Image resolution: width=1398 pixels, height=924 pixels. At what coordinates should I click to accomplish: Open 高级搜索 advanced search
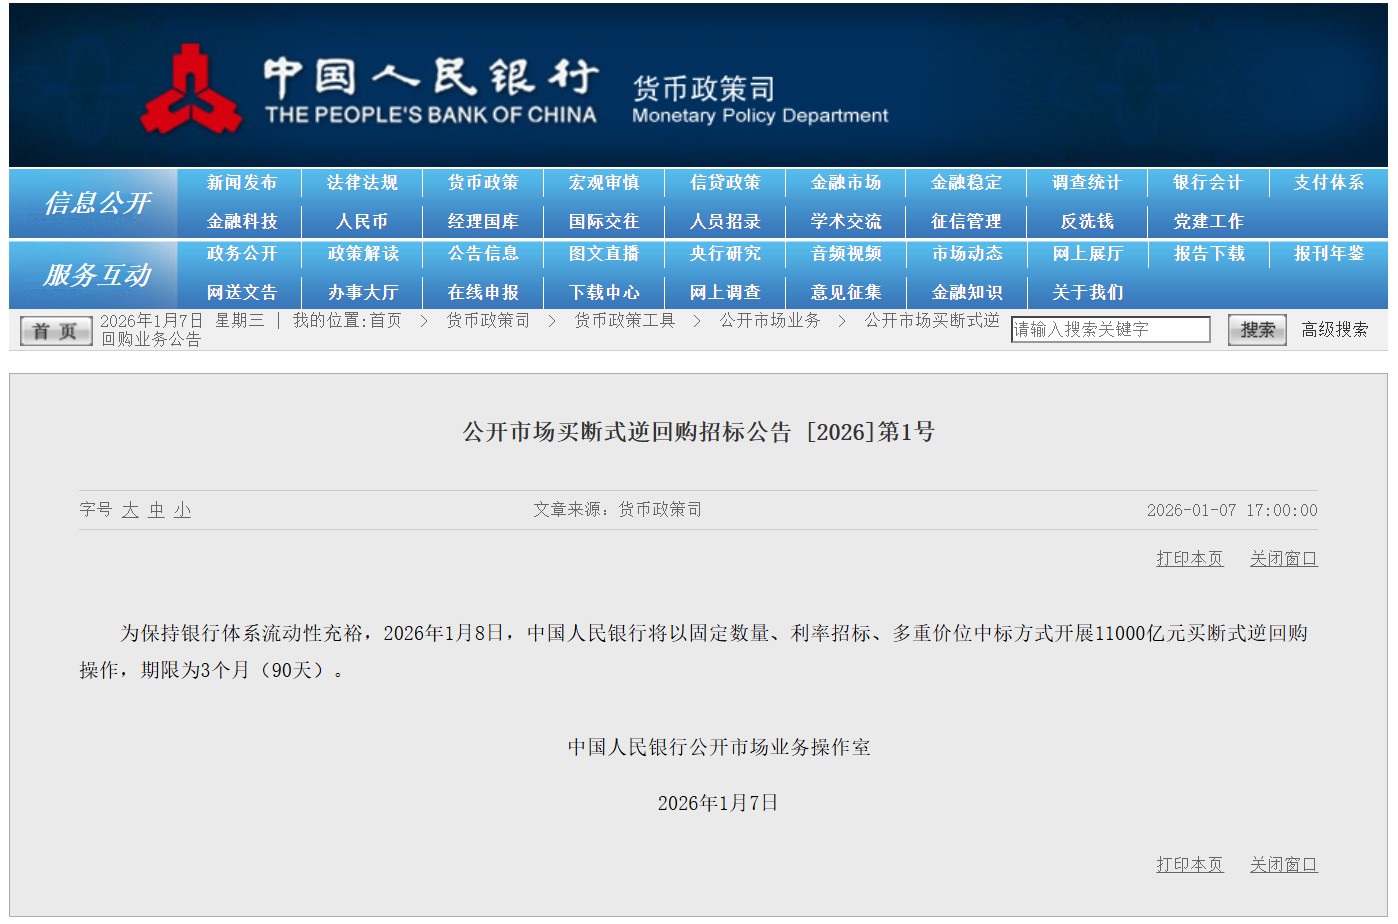1334,330
